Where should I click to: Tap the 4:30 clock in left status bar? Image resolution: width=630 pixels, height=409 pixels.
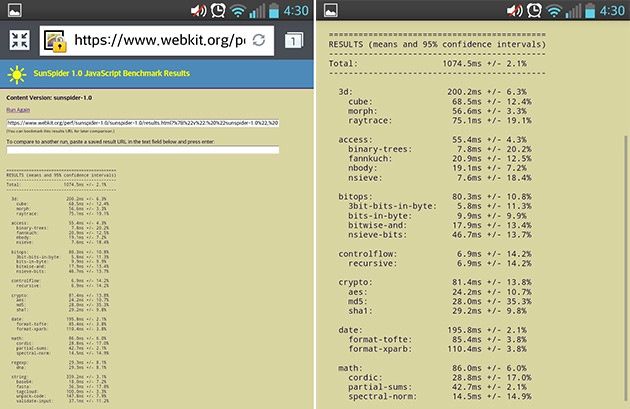pos(296,10)
